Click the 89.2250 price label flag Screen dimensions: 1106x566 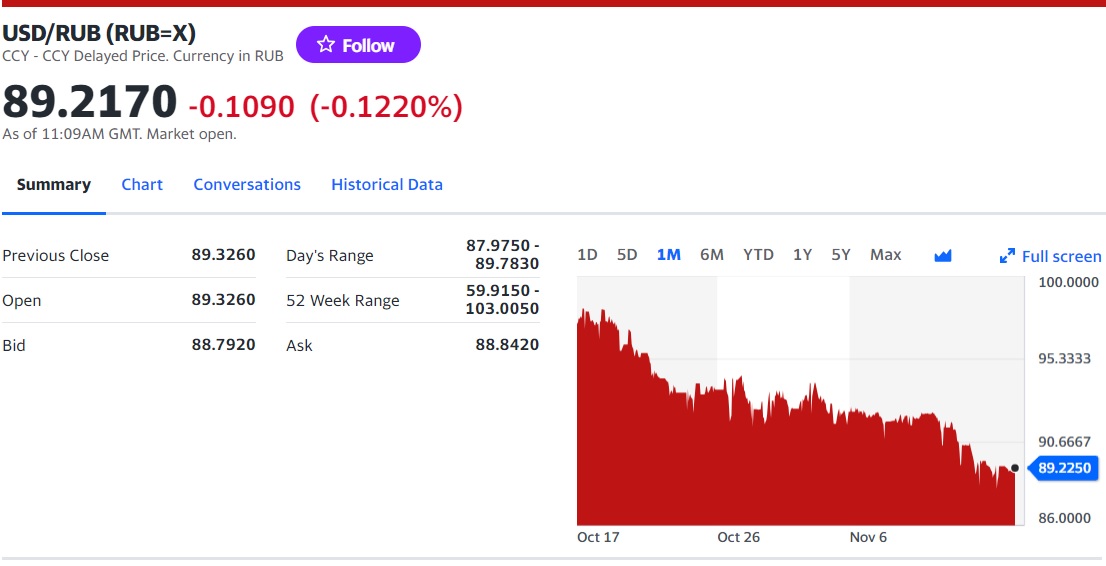point(1064,468)
